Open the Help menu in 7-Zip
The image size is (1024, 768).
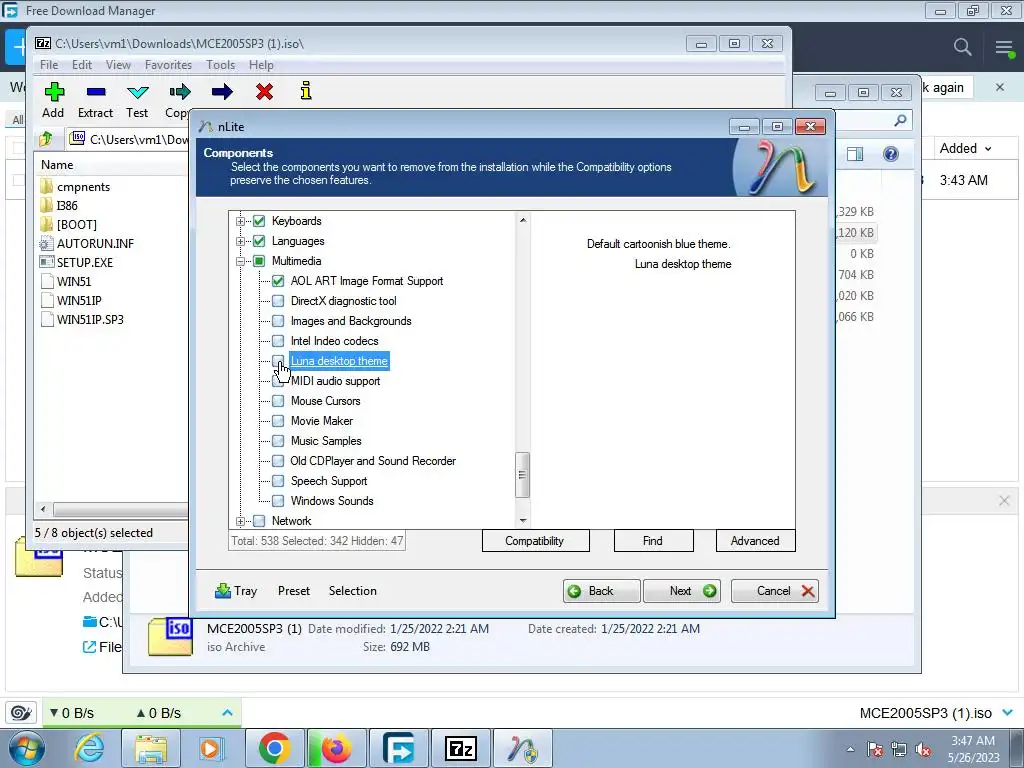pyautogui.click(x=261, y=65)
